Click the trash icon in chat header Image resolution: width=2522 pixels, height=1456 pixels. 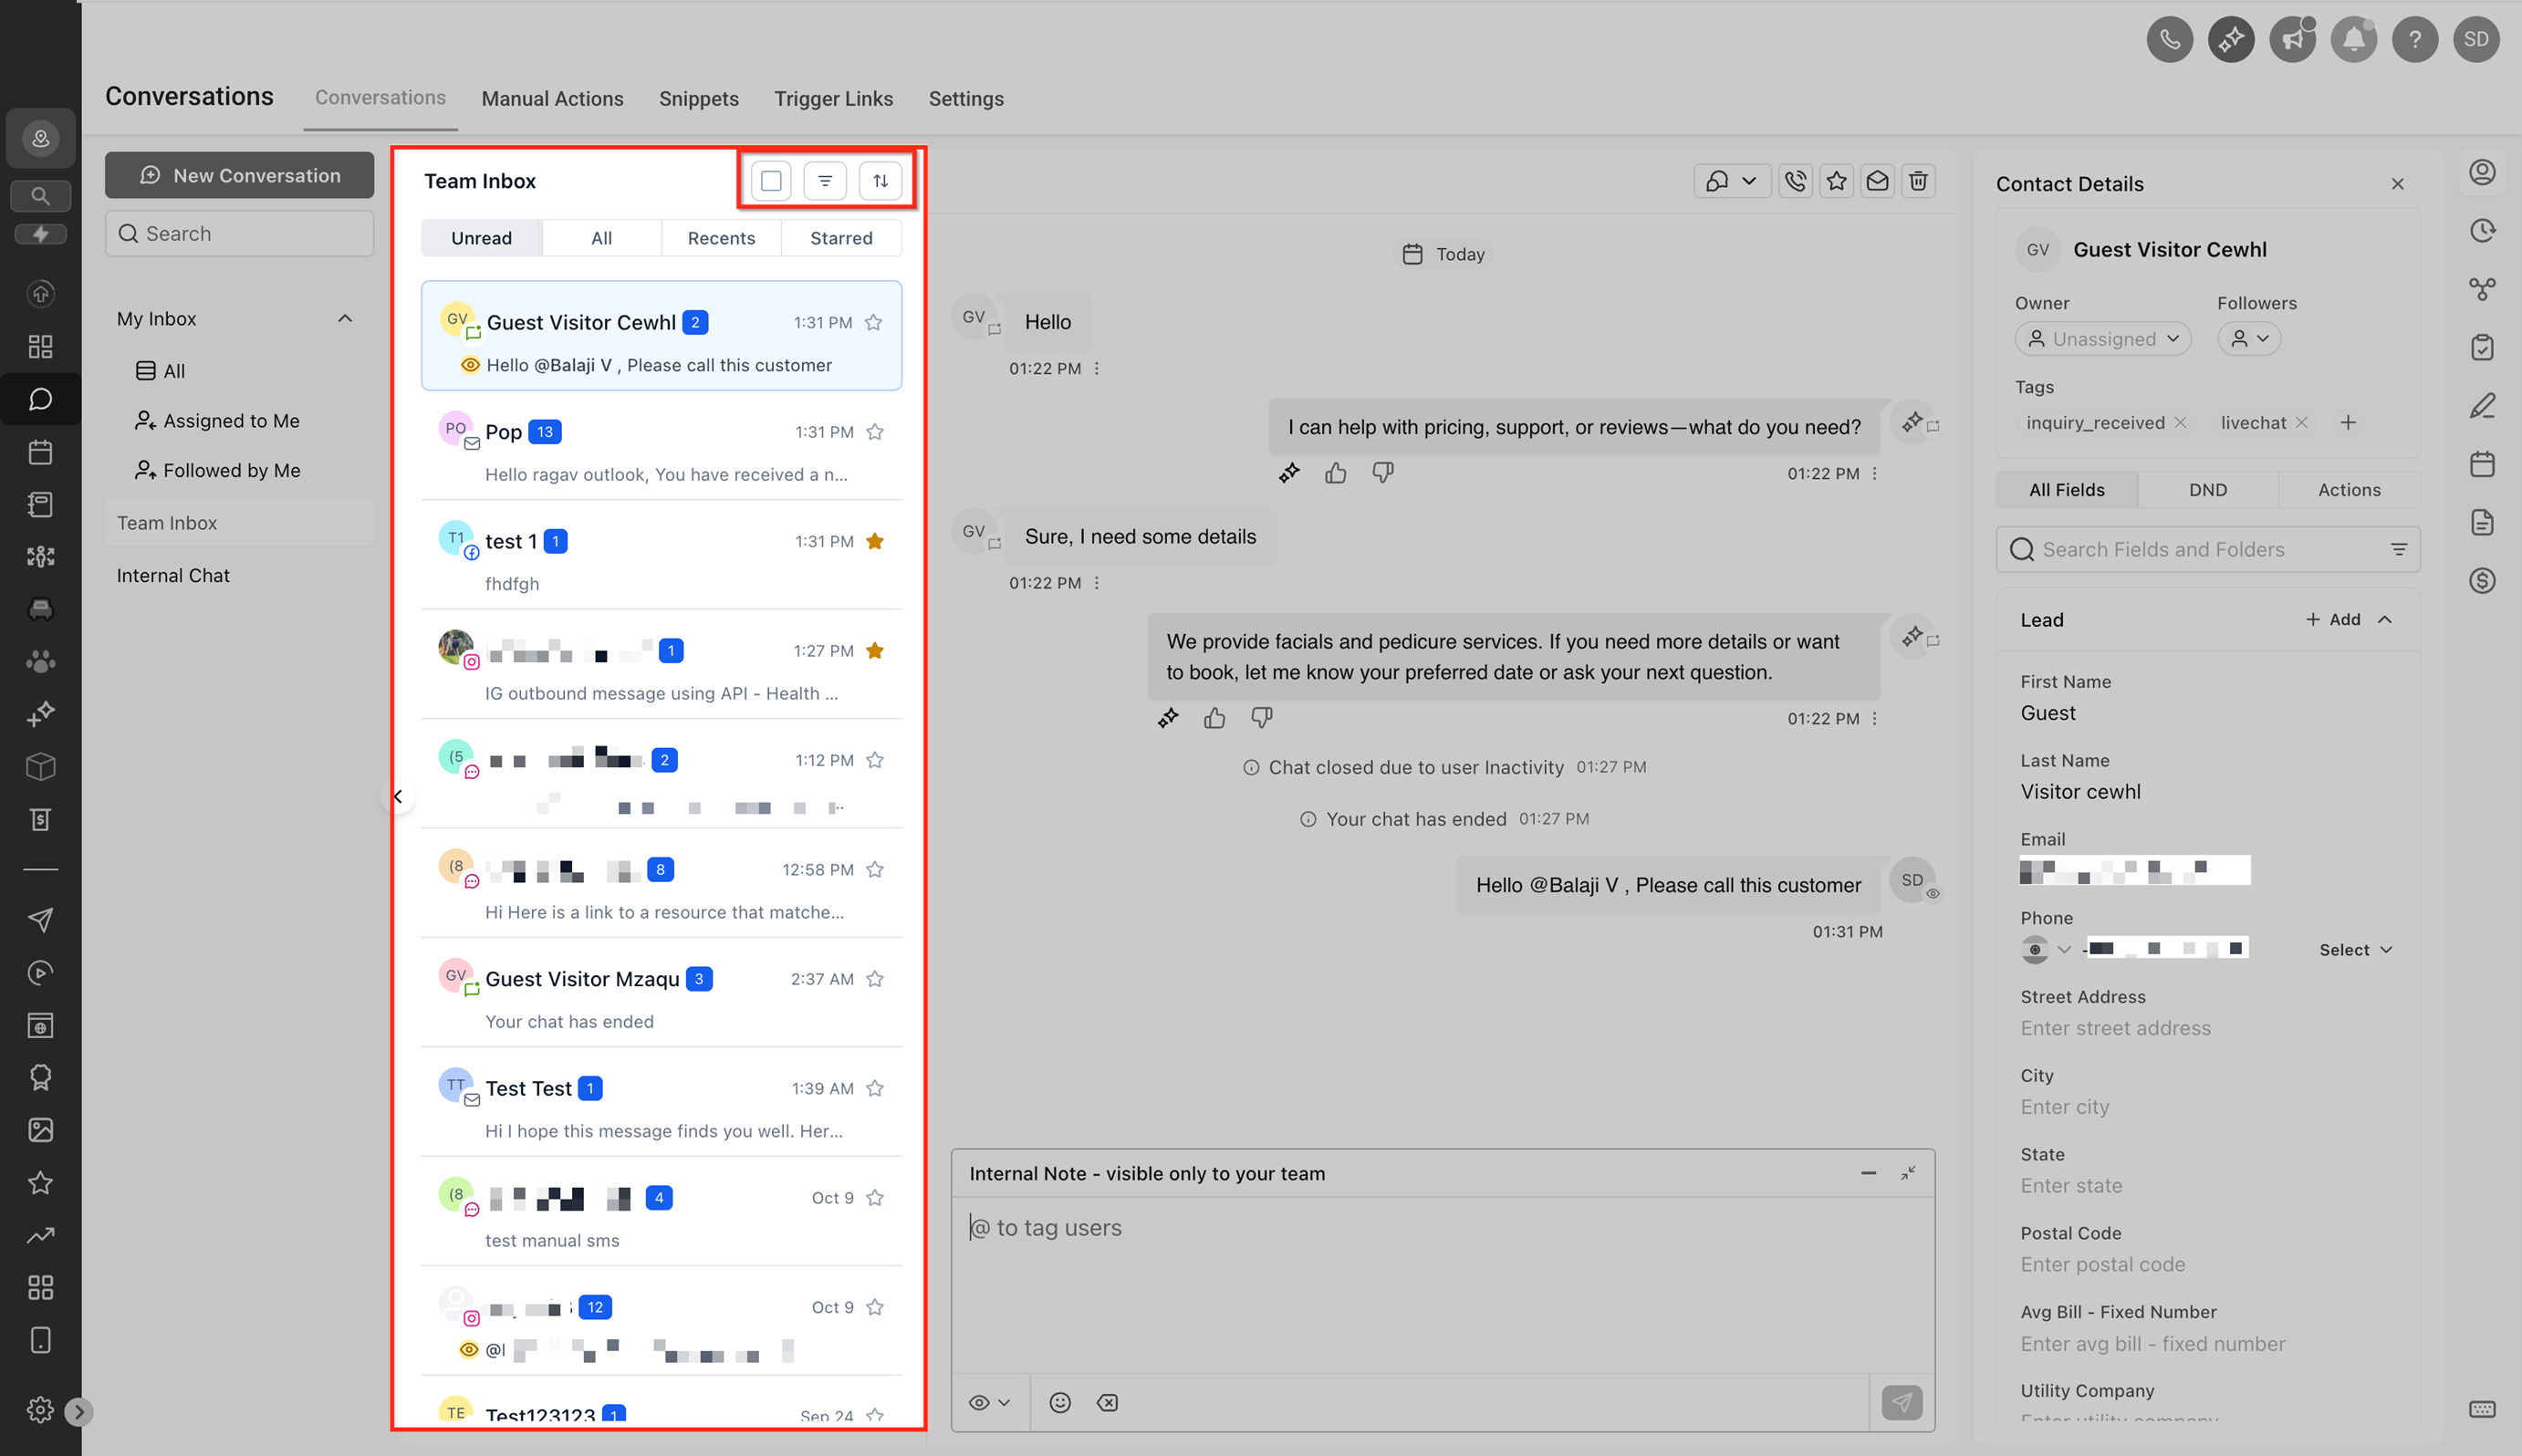coord(1918,181)
